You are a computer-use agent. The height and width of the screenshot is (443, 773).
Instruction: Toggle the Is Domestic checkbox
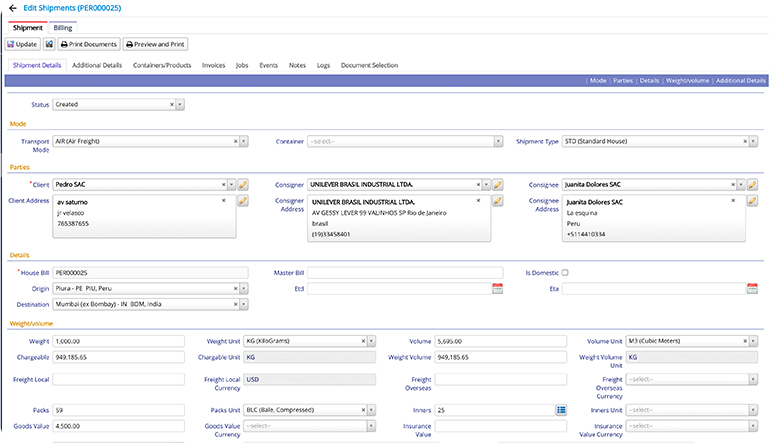565,272
